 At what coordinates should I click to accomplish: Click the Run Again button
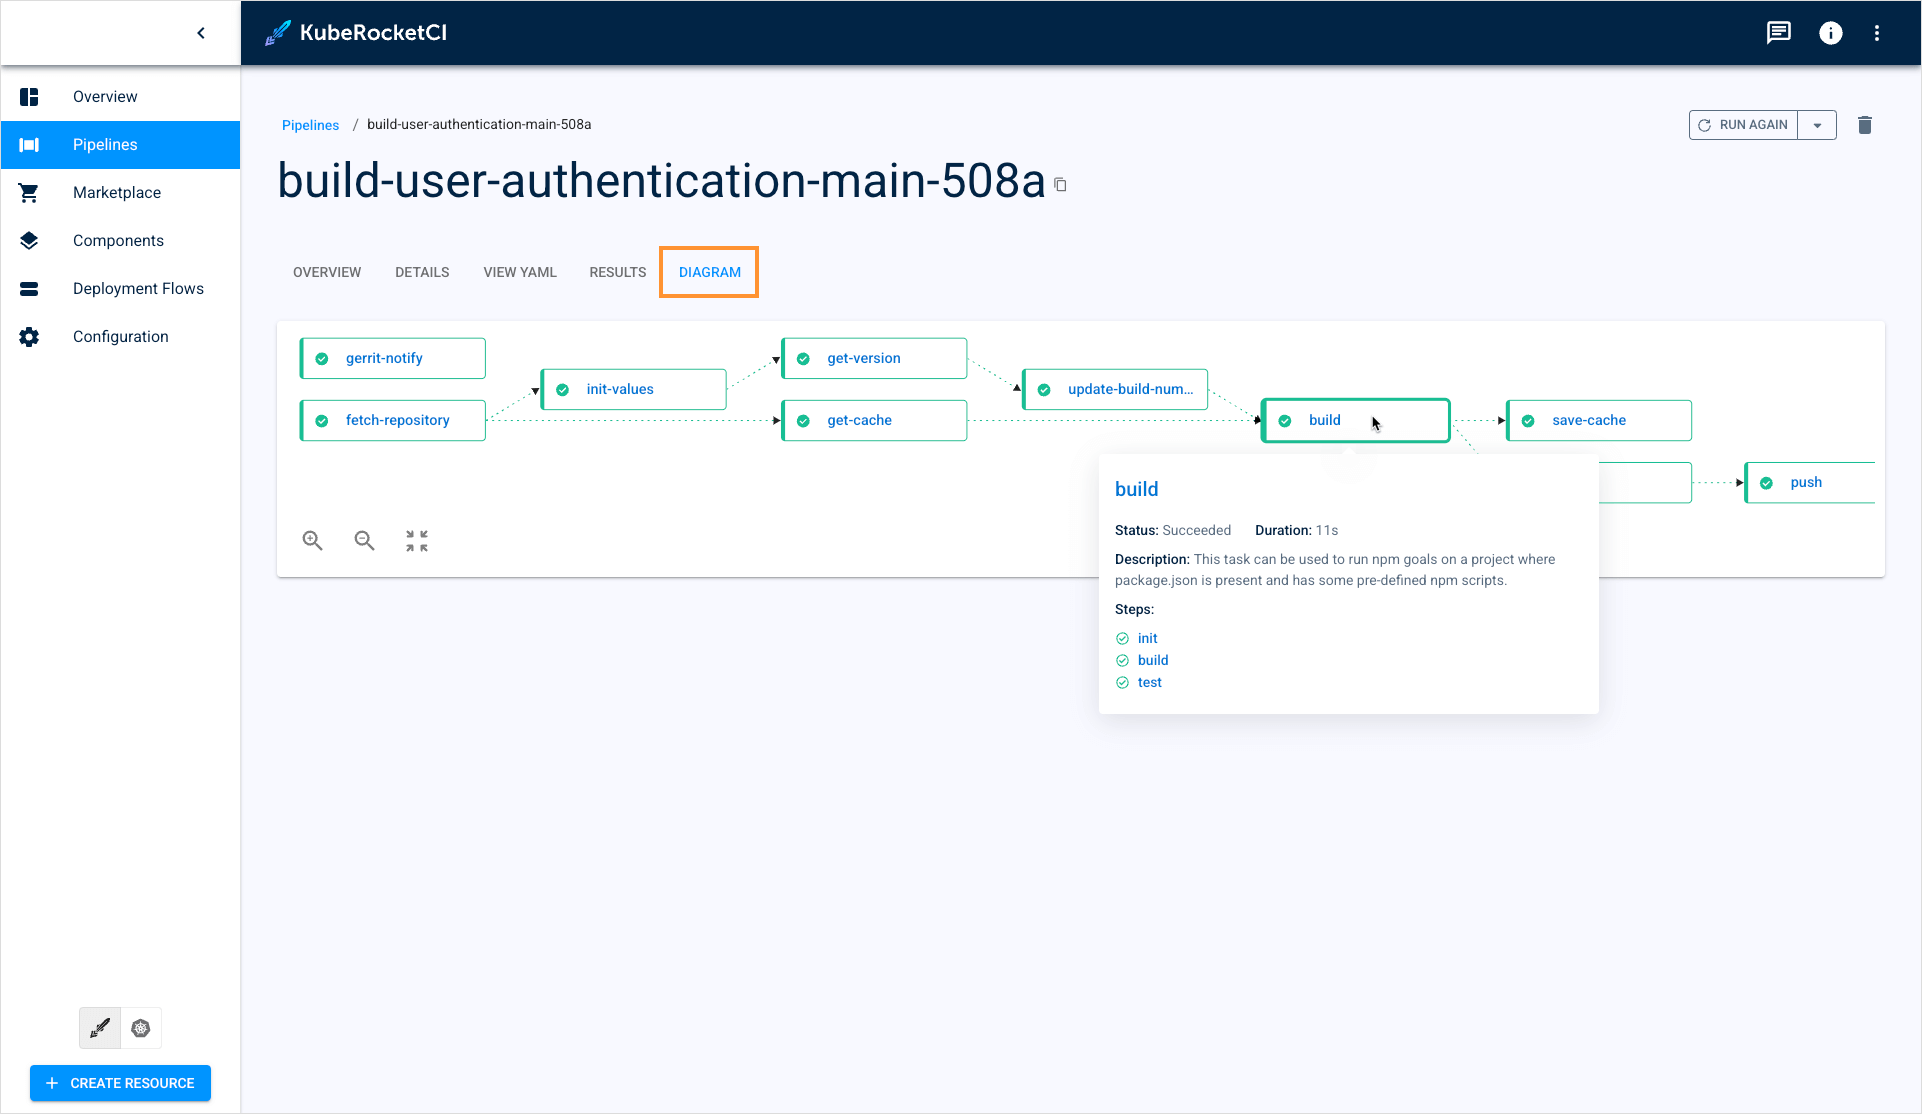[x=1743, y=125]
